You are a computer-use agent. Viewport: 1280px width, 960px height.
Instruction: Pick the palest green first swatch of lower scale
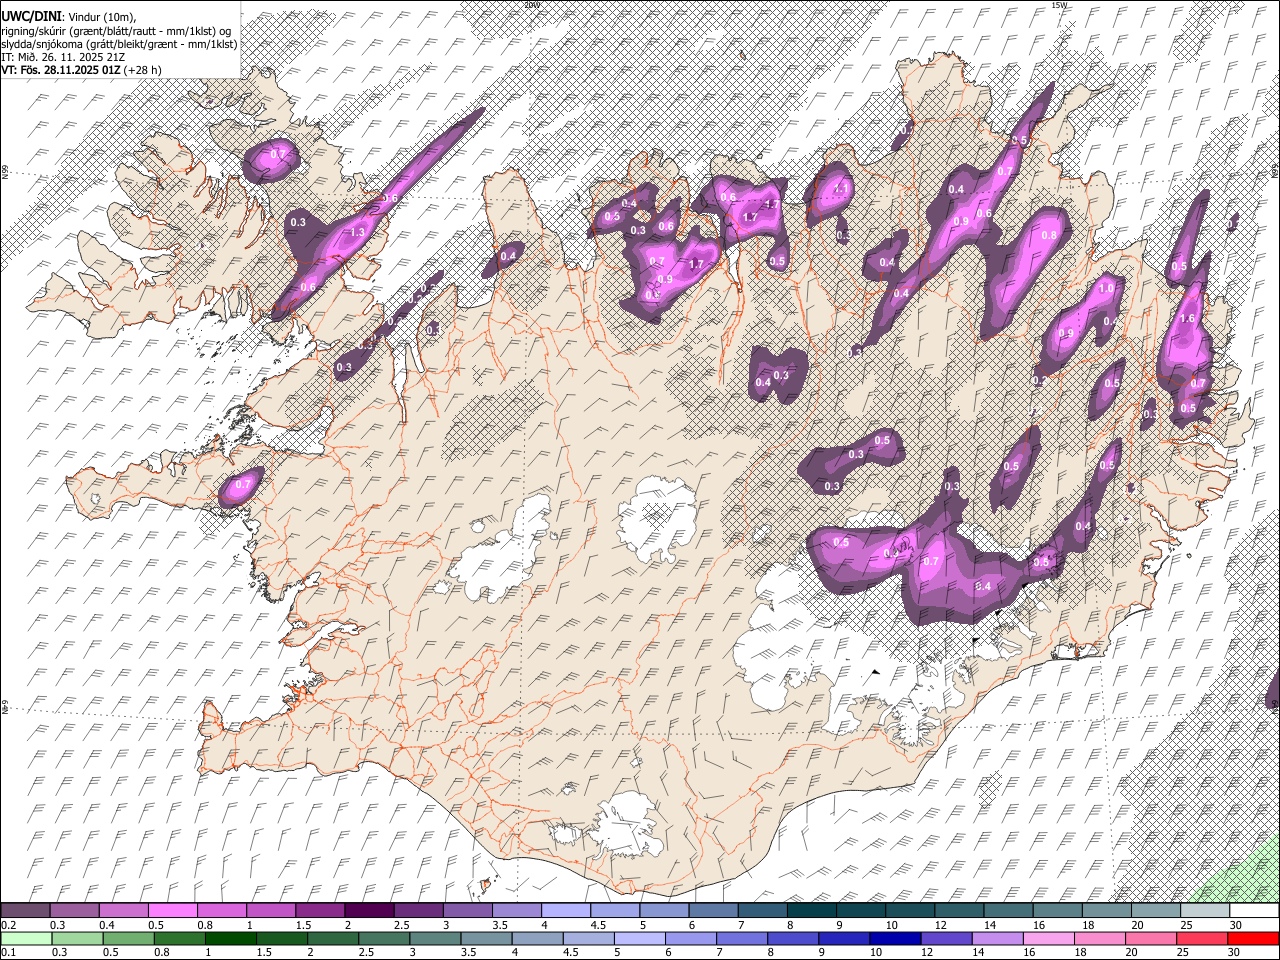[26, 938]
